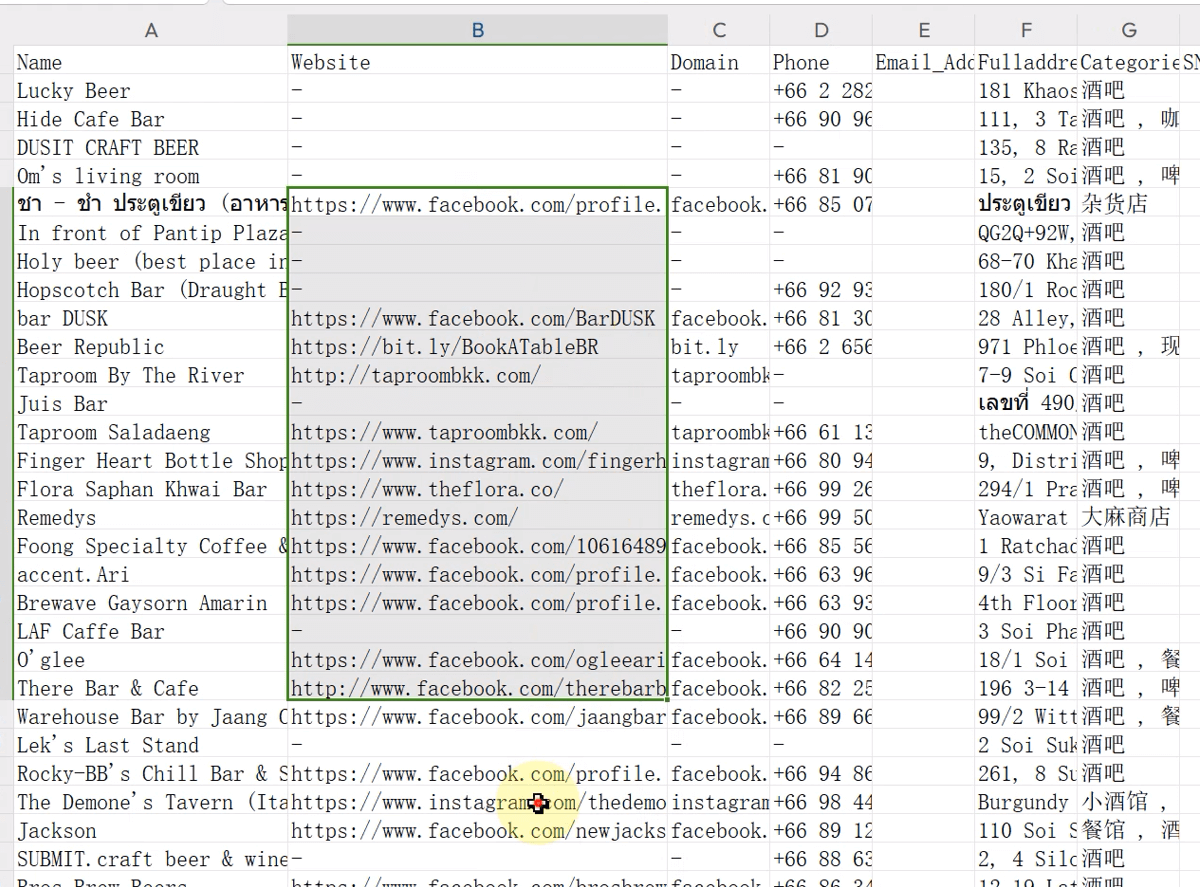Select the 'Lucky Beer' name cell
Screen dimensions: 1200x887
(151, 91)
